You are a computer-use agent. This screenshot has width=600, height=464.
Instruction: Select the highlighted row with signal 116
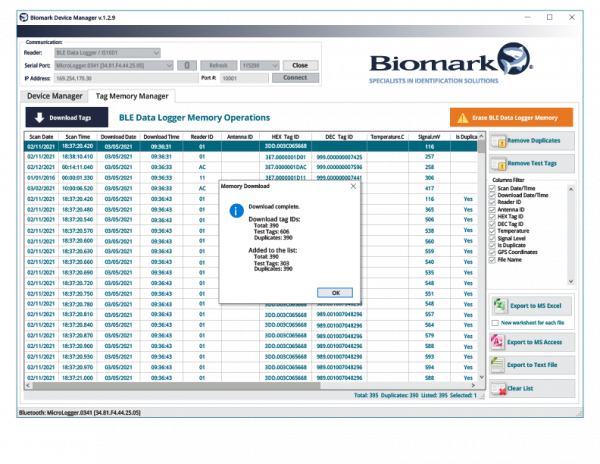point(251,146)
